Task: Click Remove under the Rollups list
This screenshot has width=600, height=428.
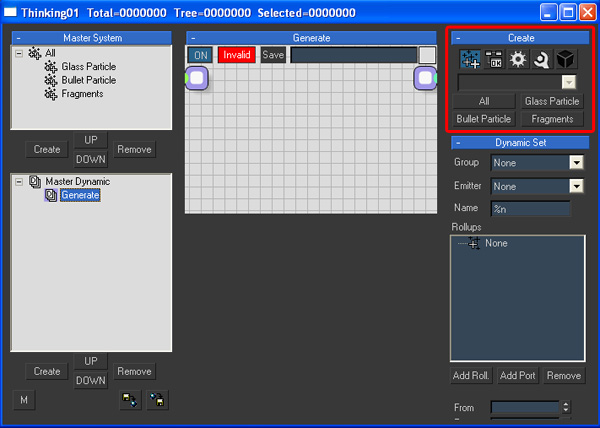Action: pos(564,376)
